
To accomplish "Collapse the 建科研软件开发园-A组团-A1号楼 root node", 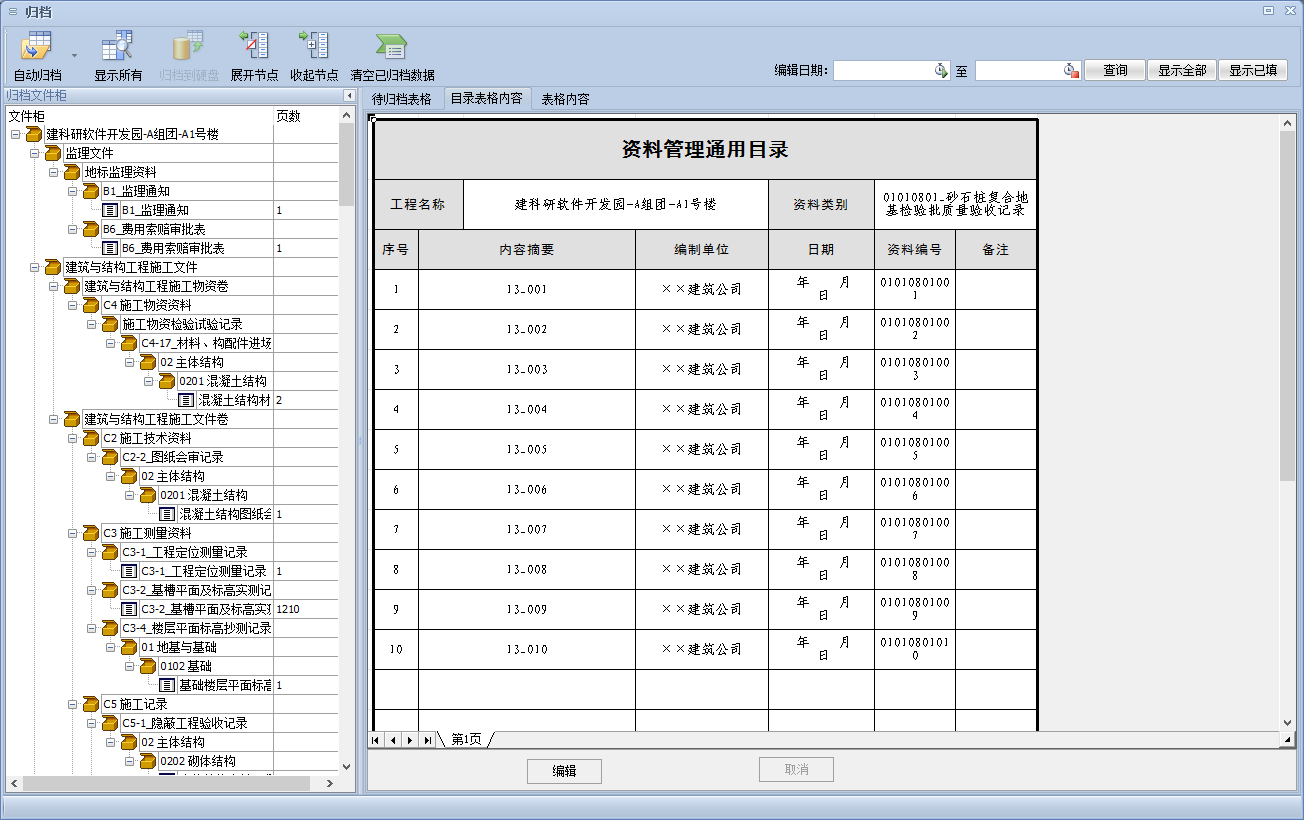I will pyautogui.click(x=15, y=134).
